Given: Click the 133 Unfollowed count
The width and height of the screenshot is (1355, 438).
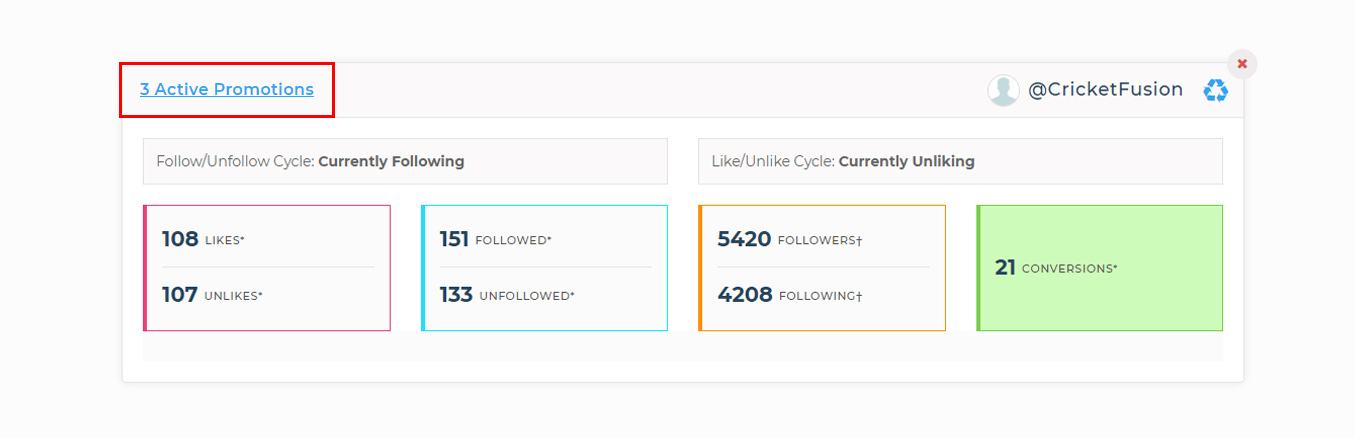Looking at the screenshot, I should 456,295.
